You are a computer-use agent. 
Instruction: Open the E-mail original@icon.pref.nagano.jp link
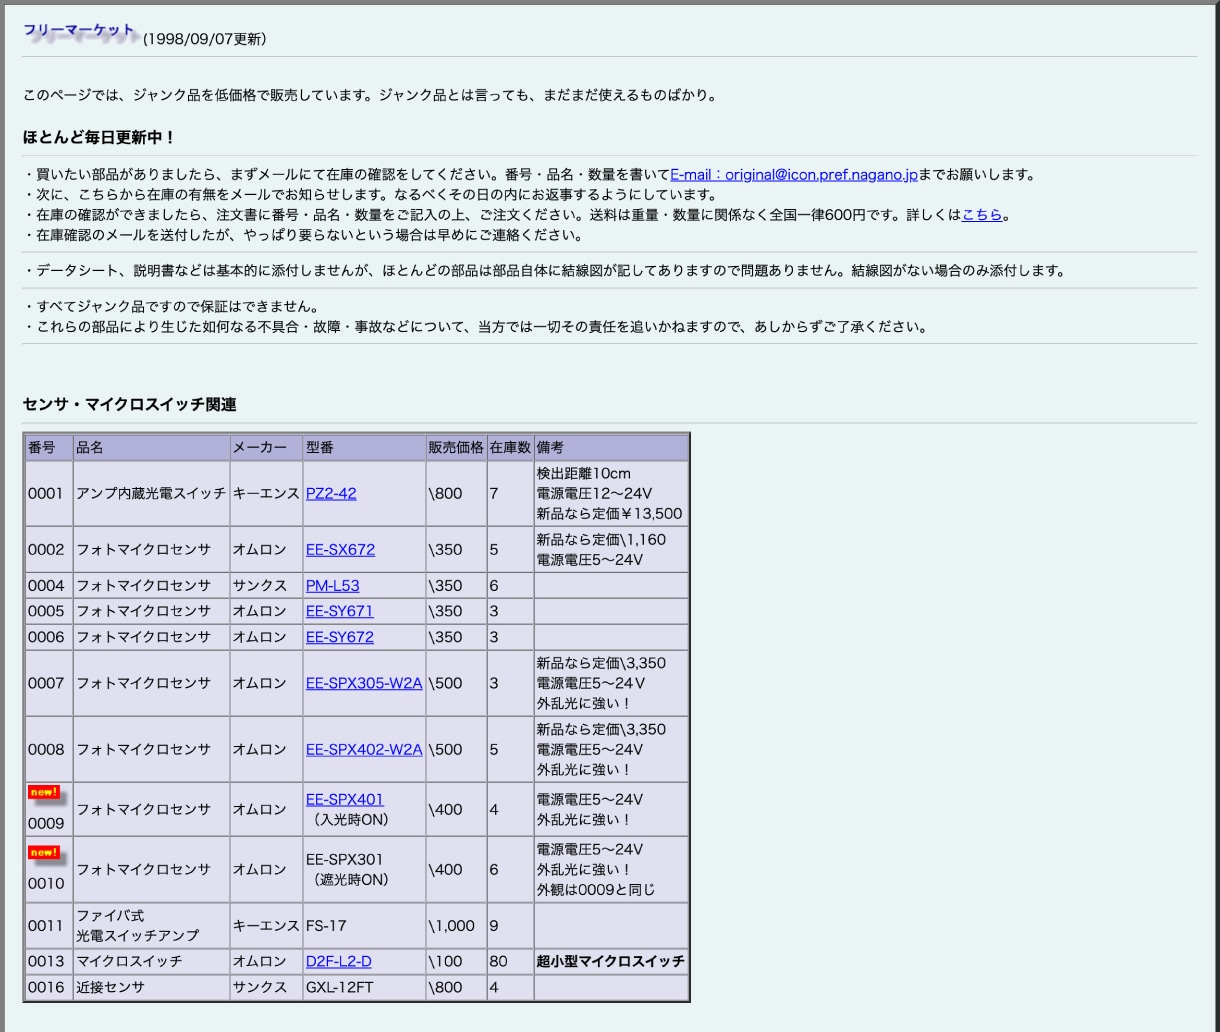(793, 175)
